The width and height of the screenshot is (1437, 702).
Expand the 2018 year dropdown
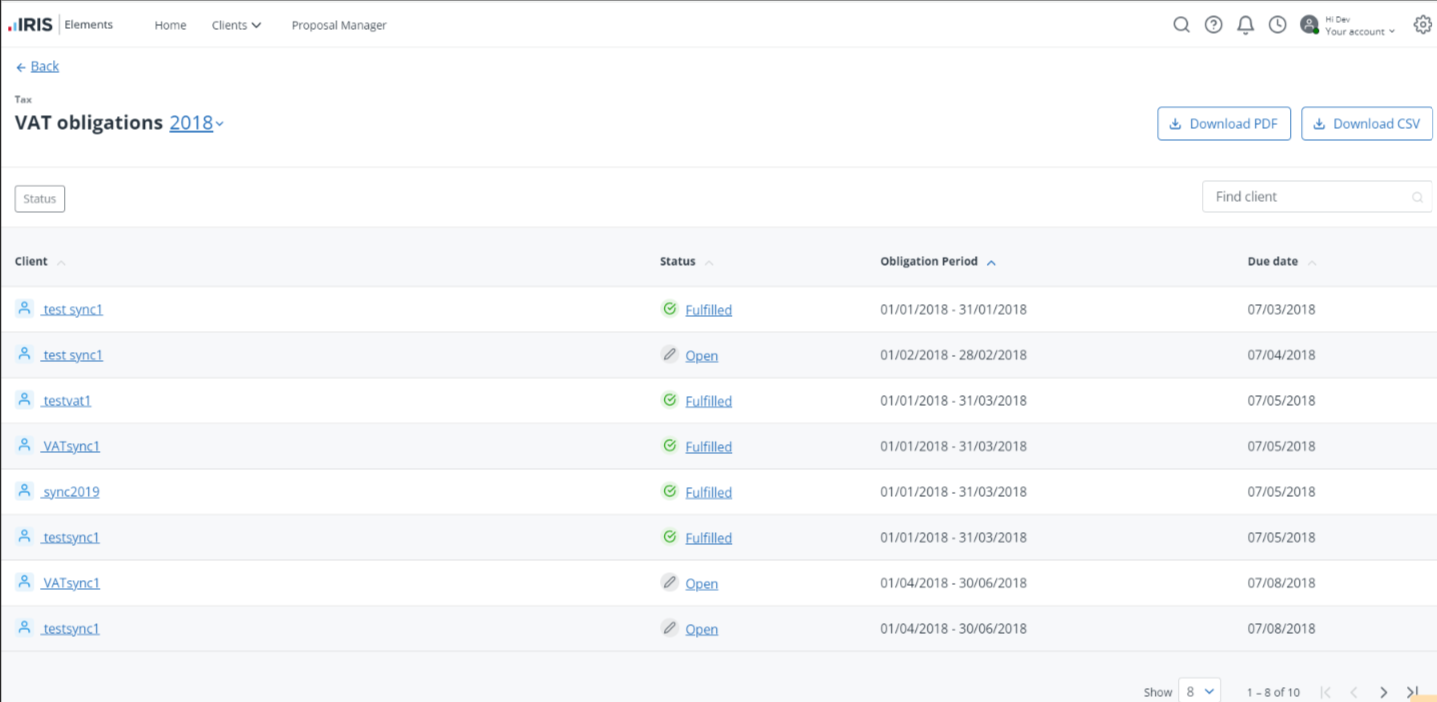point(196,123)
